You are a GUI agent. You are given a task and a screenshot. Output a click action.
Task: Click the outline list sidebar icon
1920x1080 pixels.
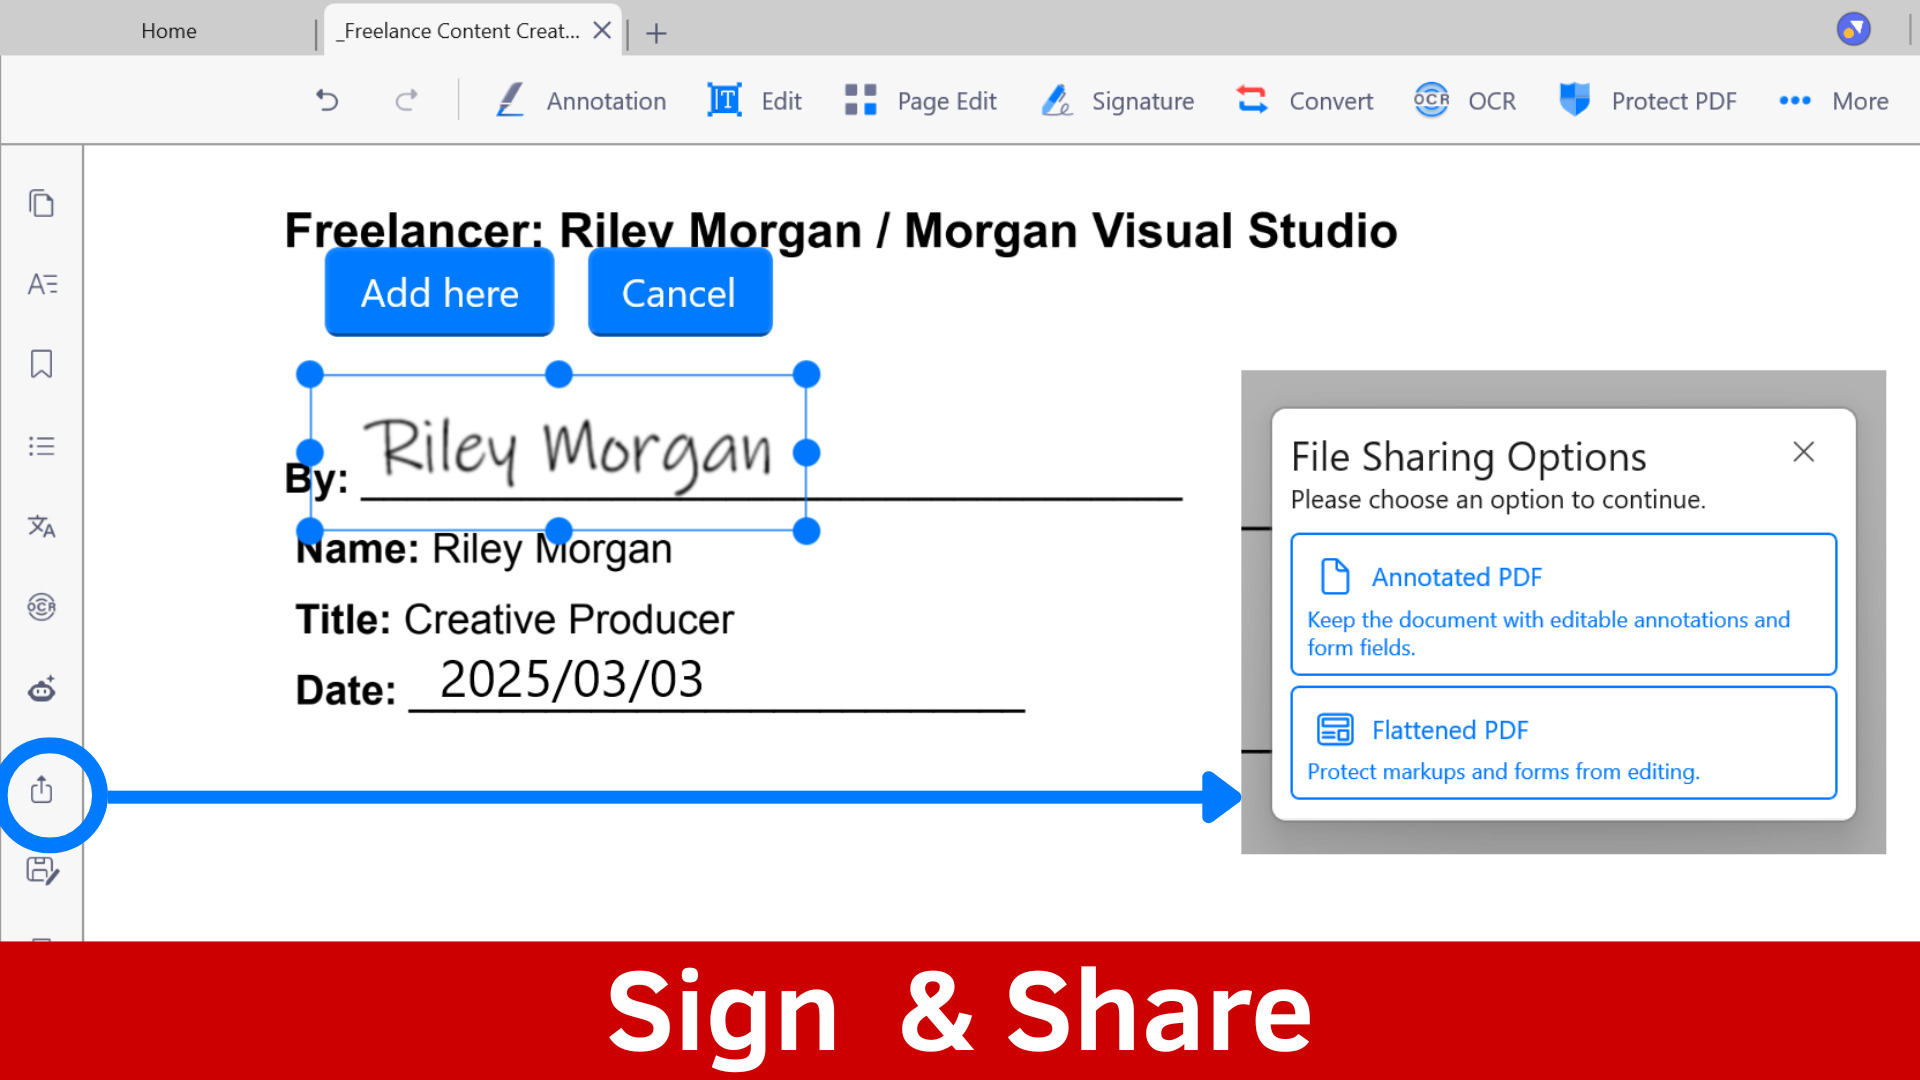[x=41, y=446]
